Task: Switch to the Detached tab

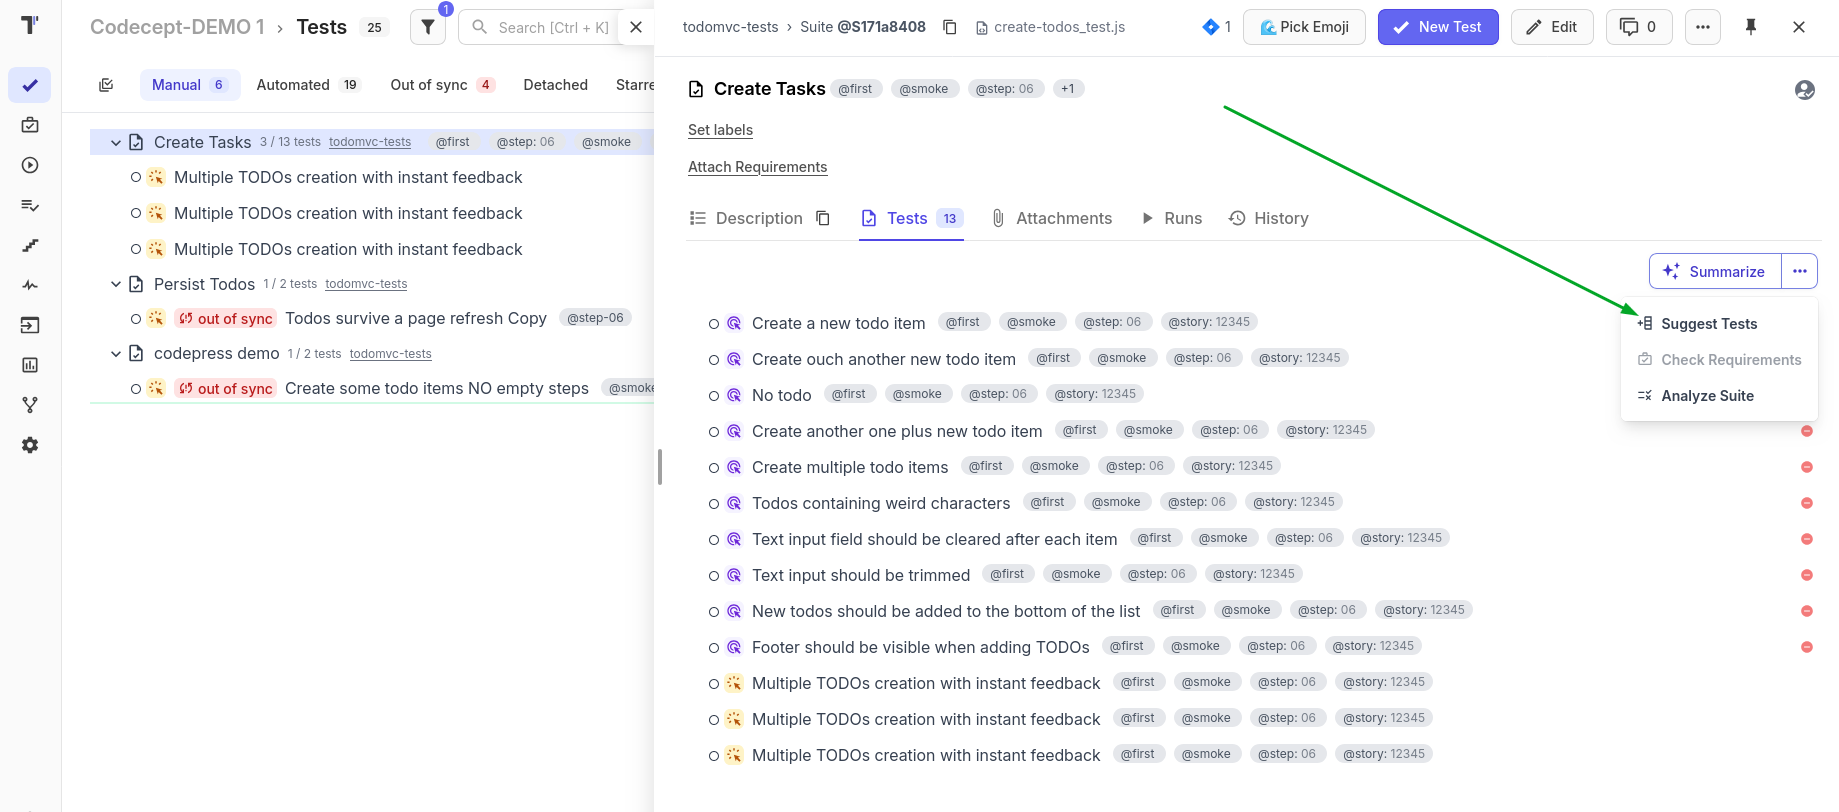Action: [x=555, y=85]
